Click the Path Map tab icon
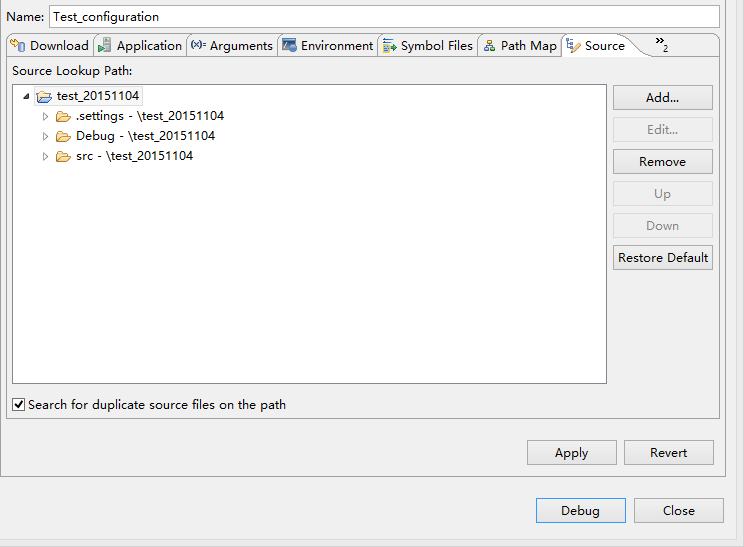The height and width of the screenshot is (547, 744). [x=489, y=45]
